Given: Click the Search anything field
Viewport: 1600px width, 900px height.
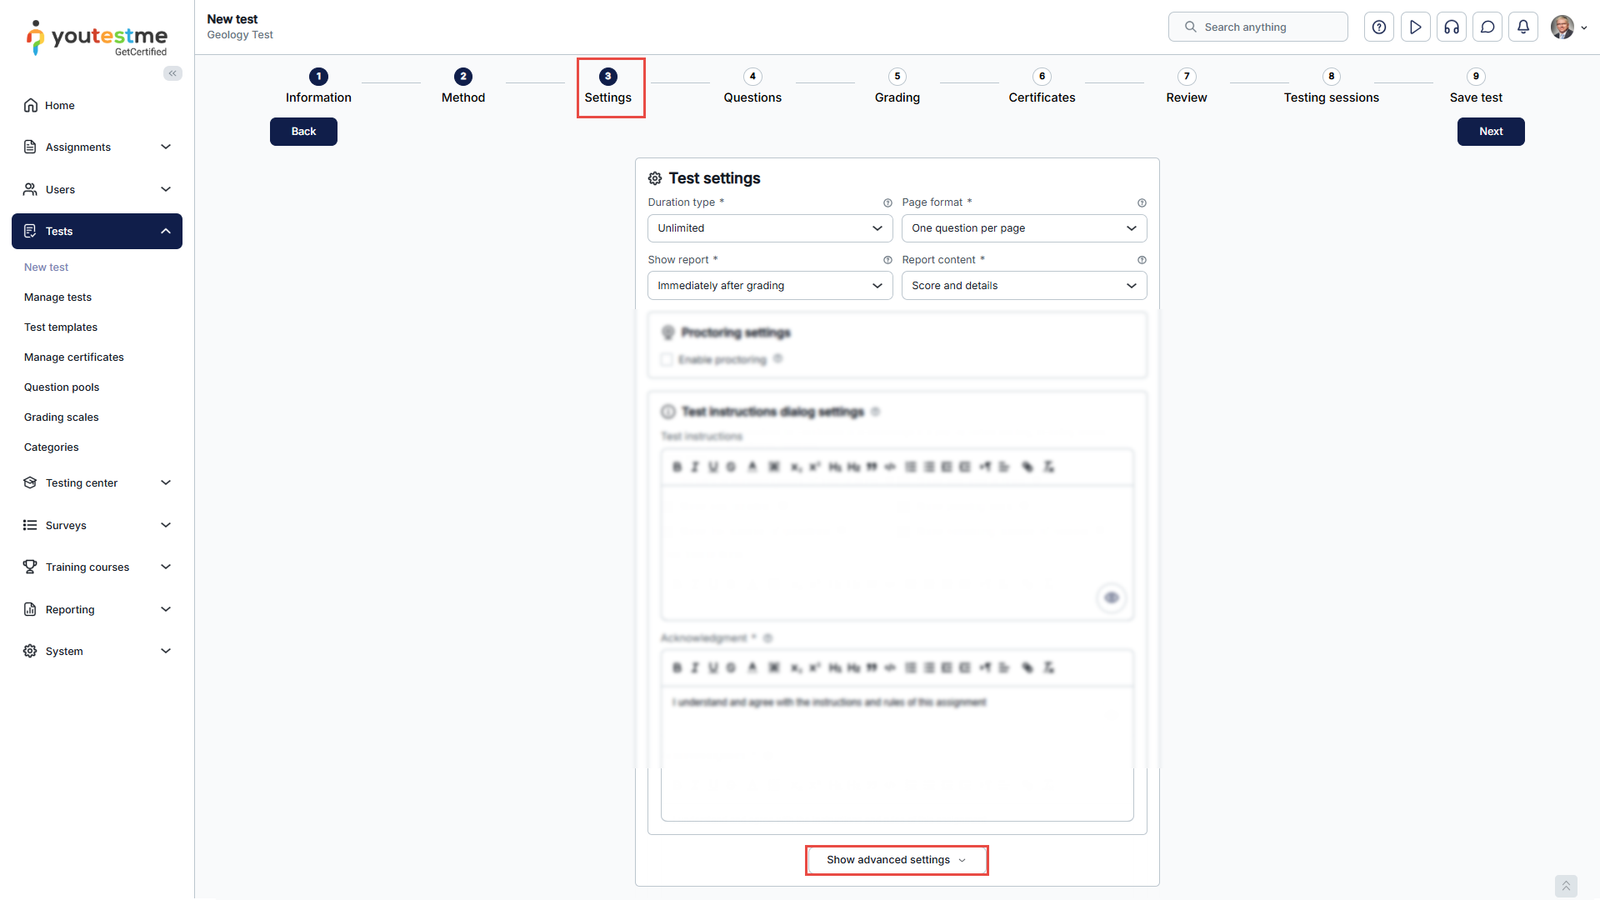Looking at the screenshot, I should [1265, 27].
